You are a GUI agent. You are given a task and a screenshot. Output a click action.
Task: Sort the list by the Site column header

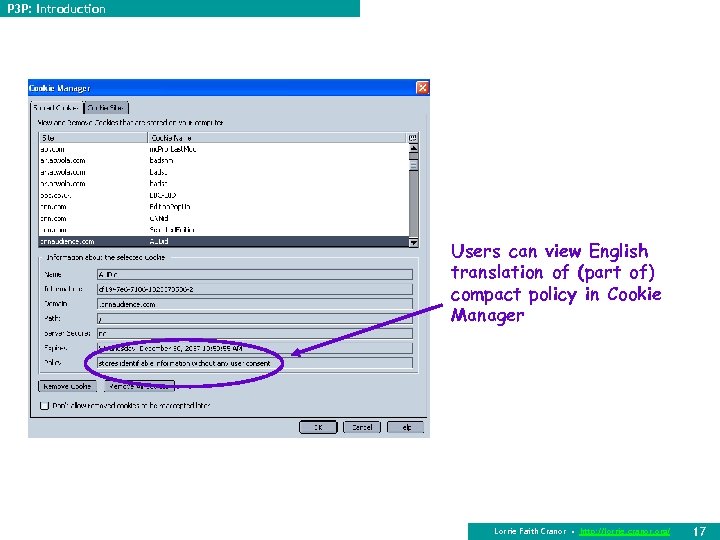click(x=93, y=138)
